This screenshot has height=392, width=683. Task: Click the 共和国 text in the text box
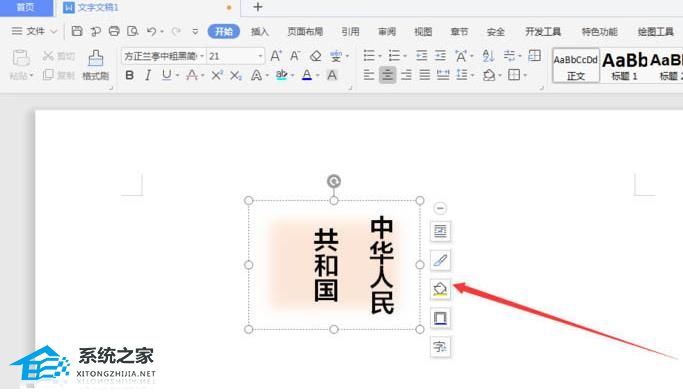coord(326,265)
